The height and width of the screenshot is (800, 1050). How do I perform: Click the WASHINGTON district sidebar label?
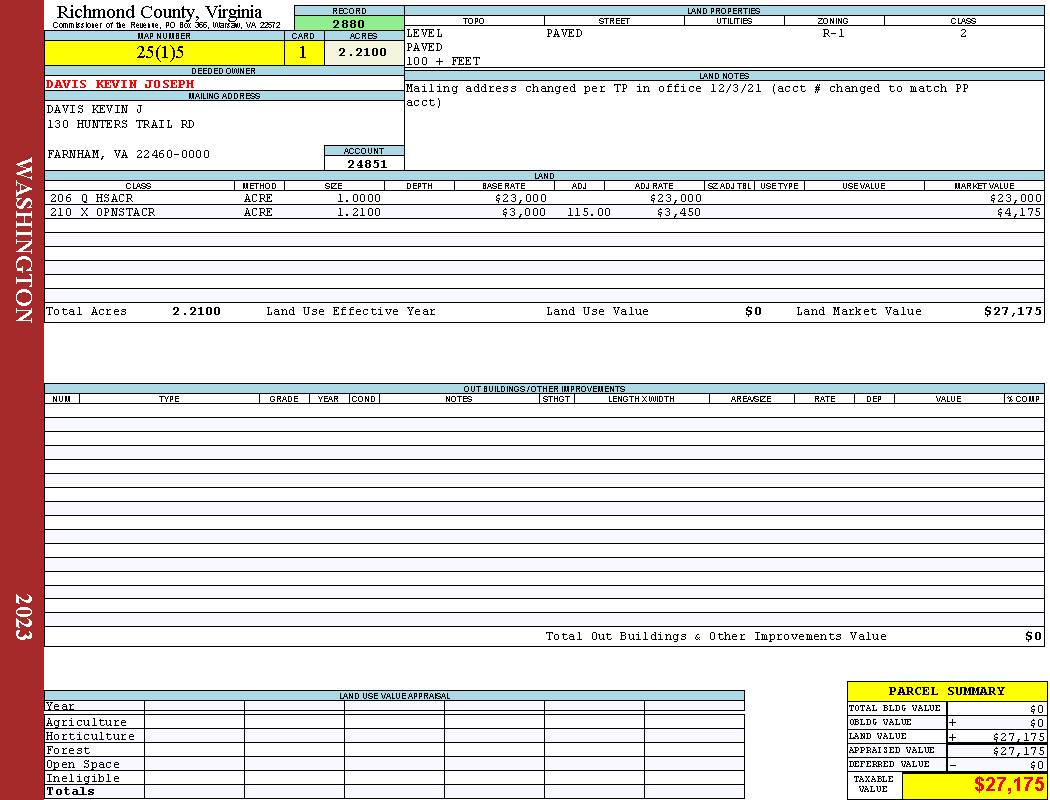click(23, 240)
